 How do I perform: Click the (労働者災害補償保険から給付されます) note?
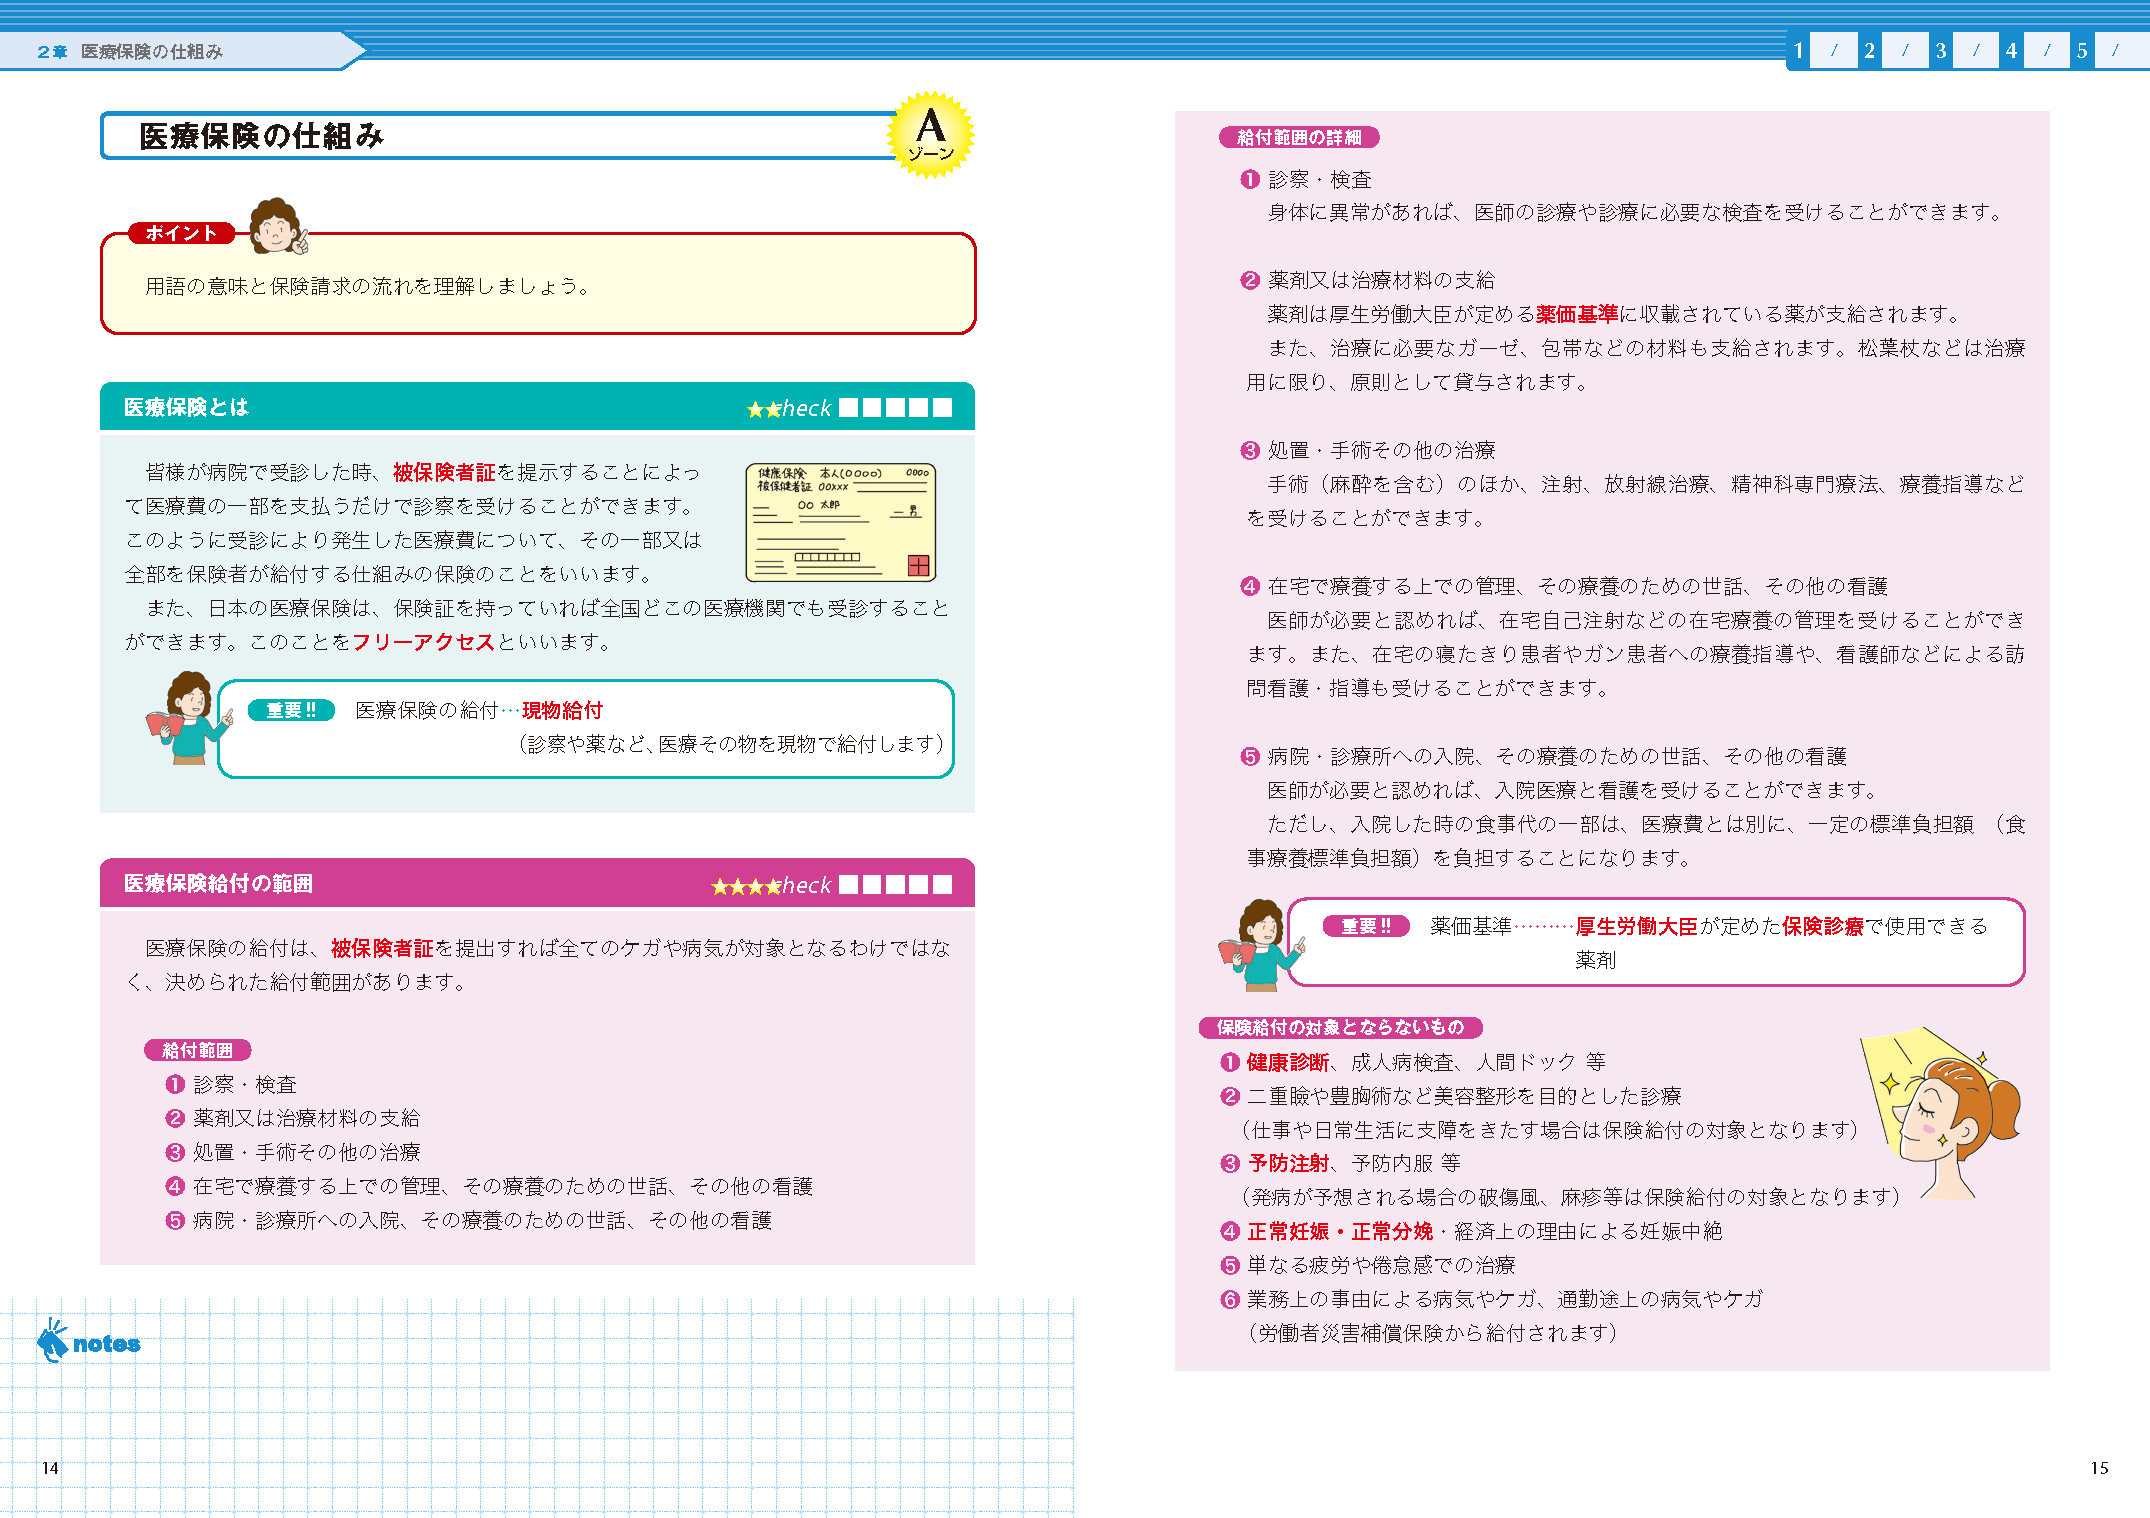1432,1333
